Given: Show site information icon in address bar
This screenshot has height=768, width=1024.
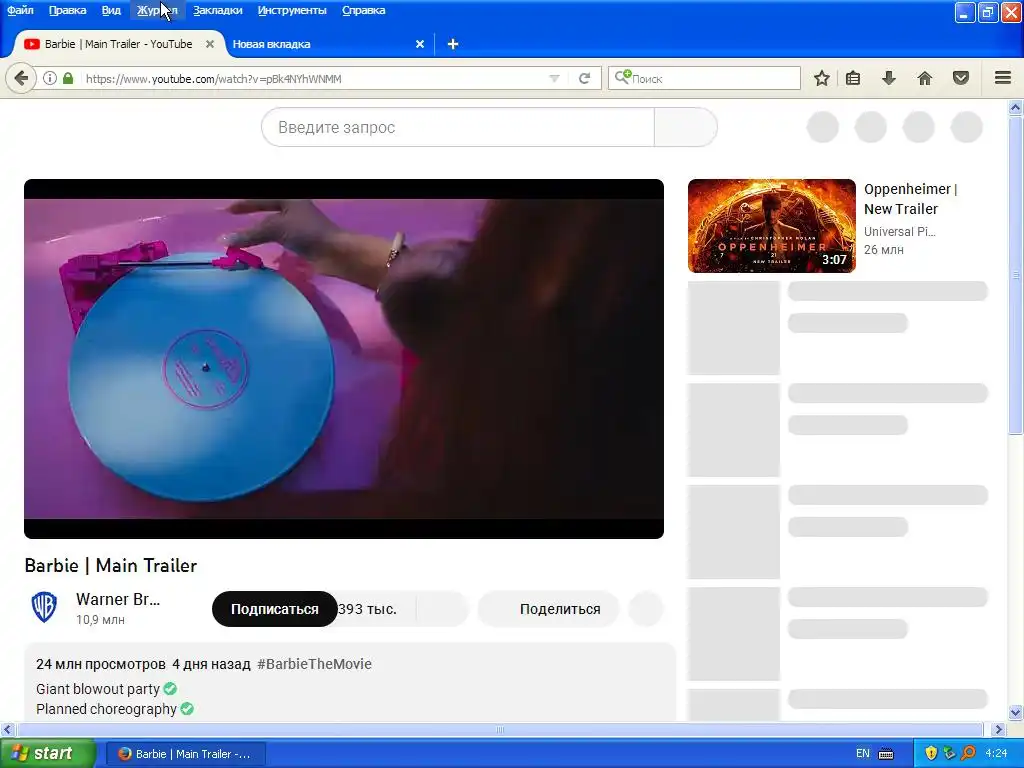Looking at the screenshot, I should 50,78.
